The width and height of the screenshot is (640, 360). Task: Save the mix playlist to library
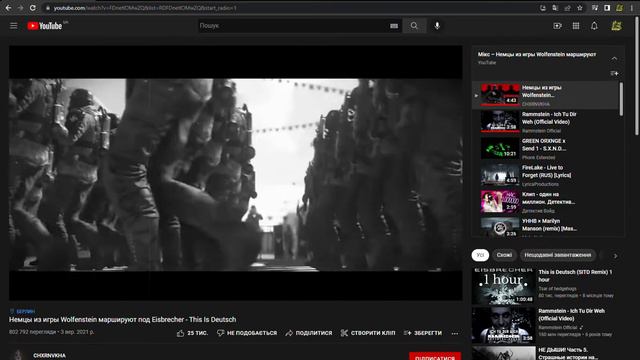click(x=614, y=73)
